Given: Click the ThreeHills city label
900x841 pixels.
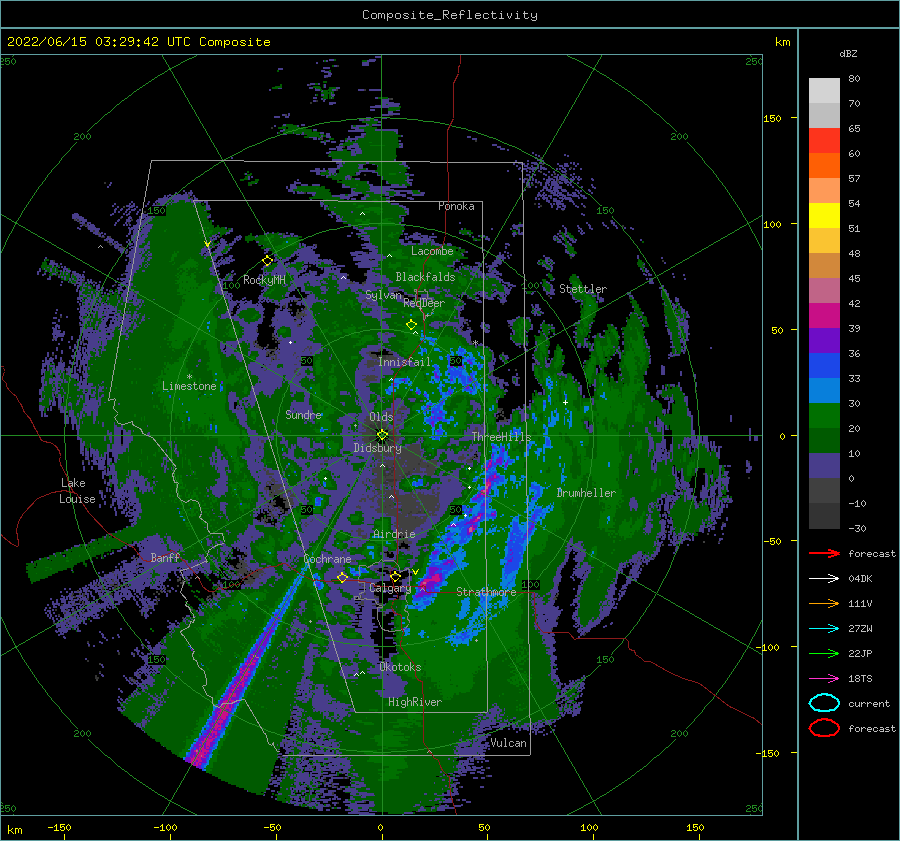Looking at the screenshot, I should pyautogui.click(x=502, y=437).
